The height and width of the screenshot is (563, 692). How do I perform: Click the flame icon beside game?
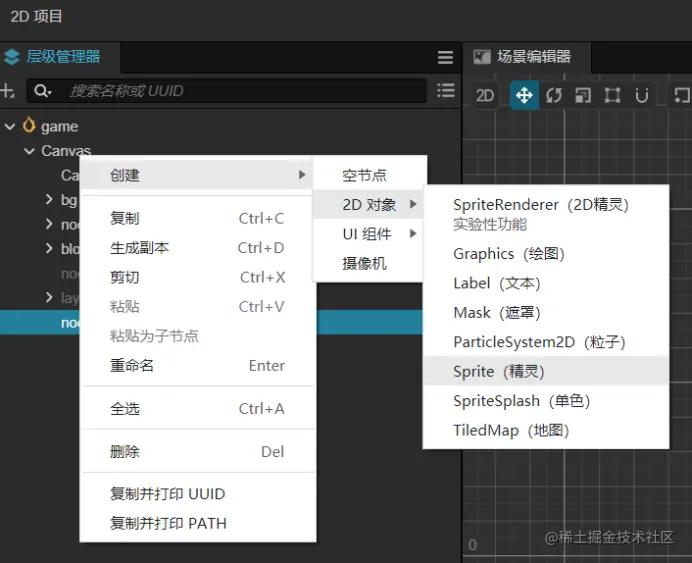(x=29, y=125)
